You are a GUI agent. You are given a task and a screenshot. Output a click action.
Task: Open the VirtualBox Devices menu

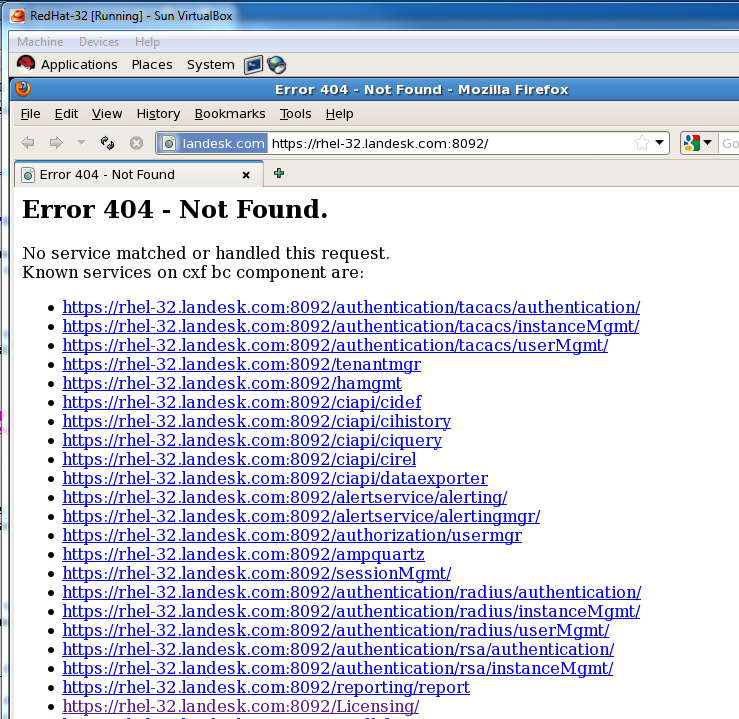coord(99,42)
